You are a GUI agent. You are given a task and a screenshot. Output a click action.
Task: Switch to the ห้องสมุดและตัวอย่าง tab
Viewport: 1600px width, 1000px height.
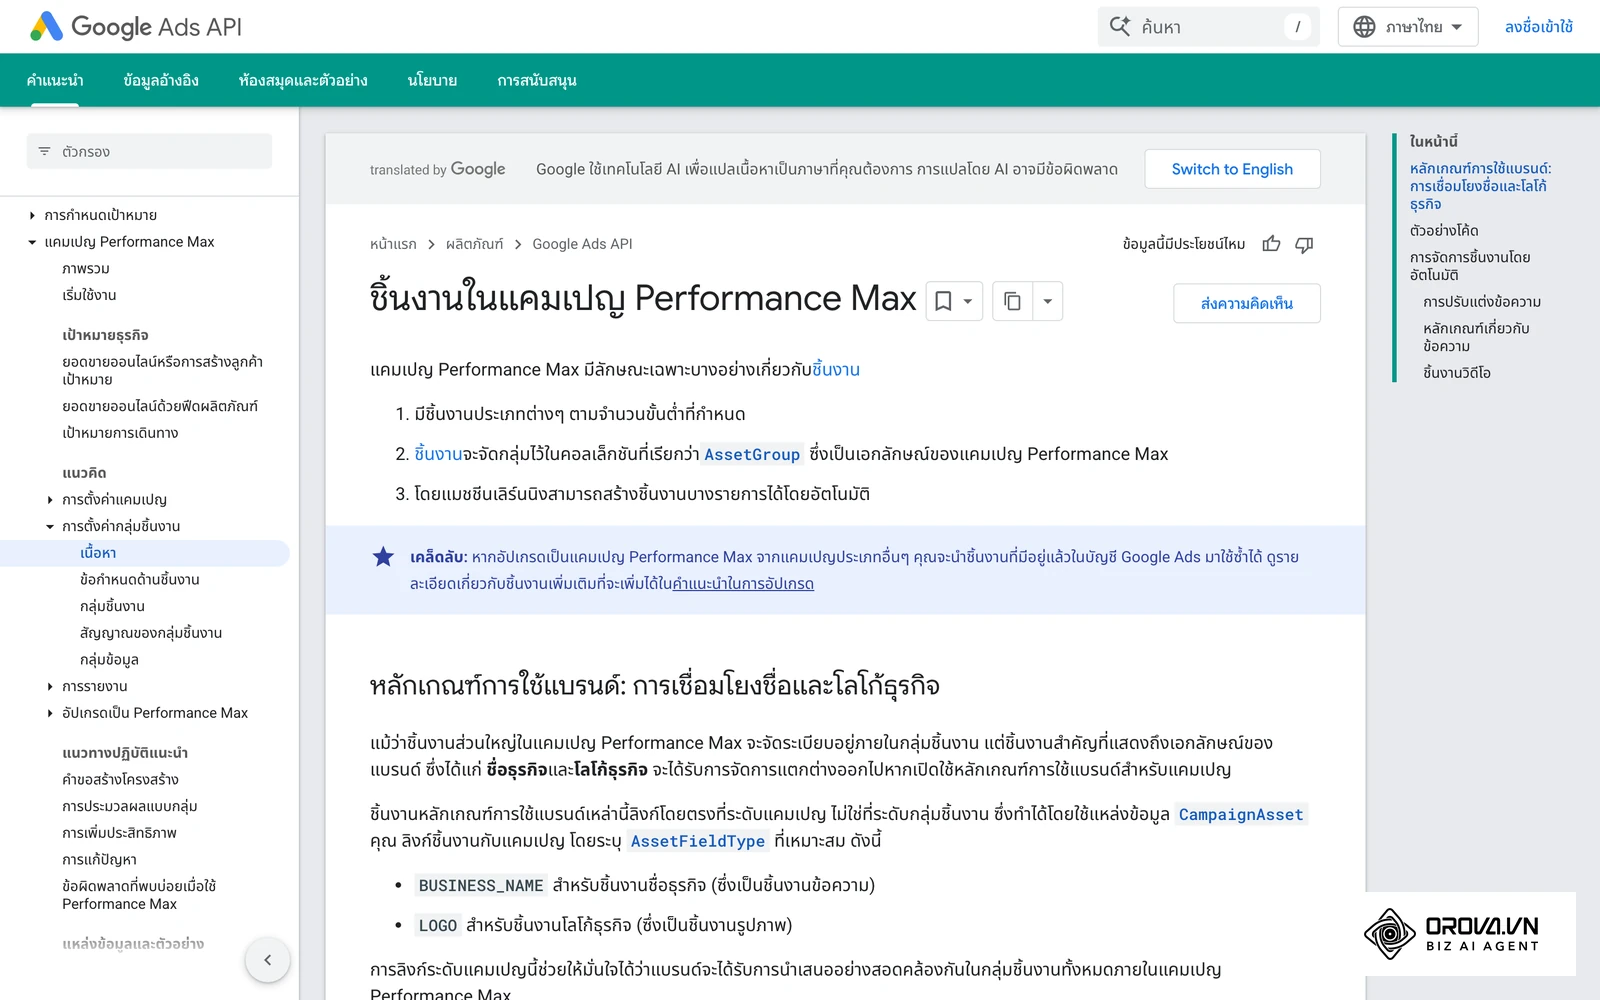[x=303, y=80]
